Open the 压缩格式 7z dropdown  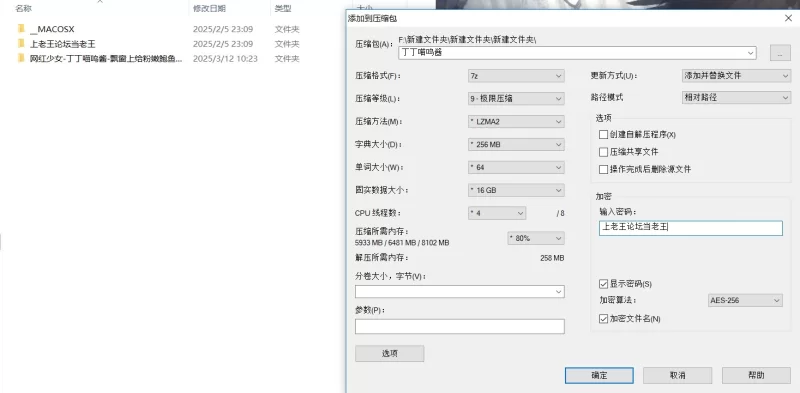(x=516, y=76)
